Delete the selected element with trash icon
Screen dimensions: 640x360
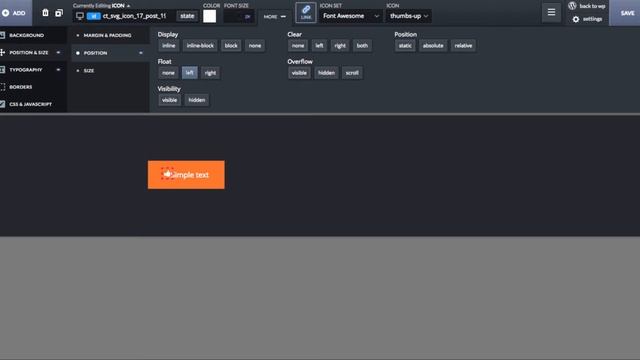coord(45,13)
